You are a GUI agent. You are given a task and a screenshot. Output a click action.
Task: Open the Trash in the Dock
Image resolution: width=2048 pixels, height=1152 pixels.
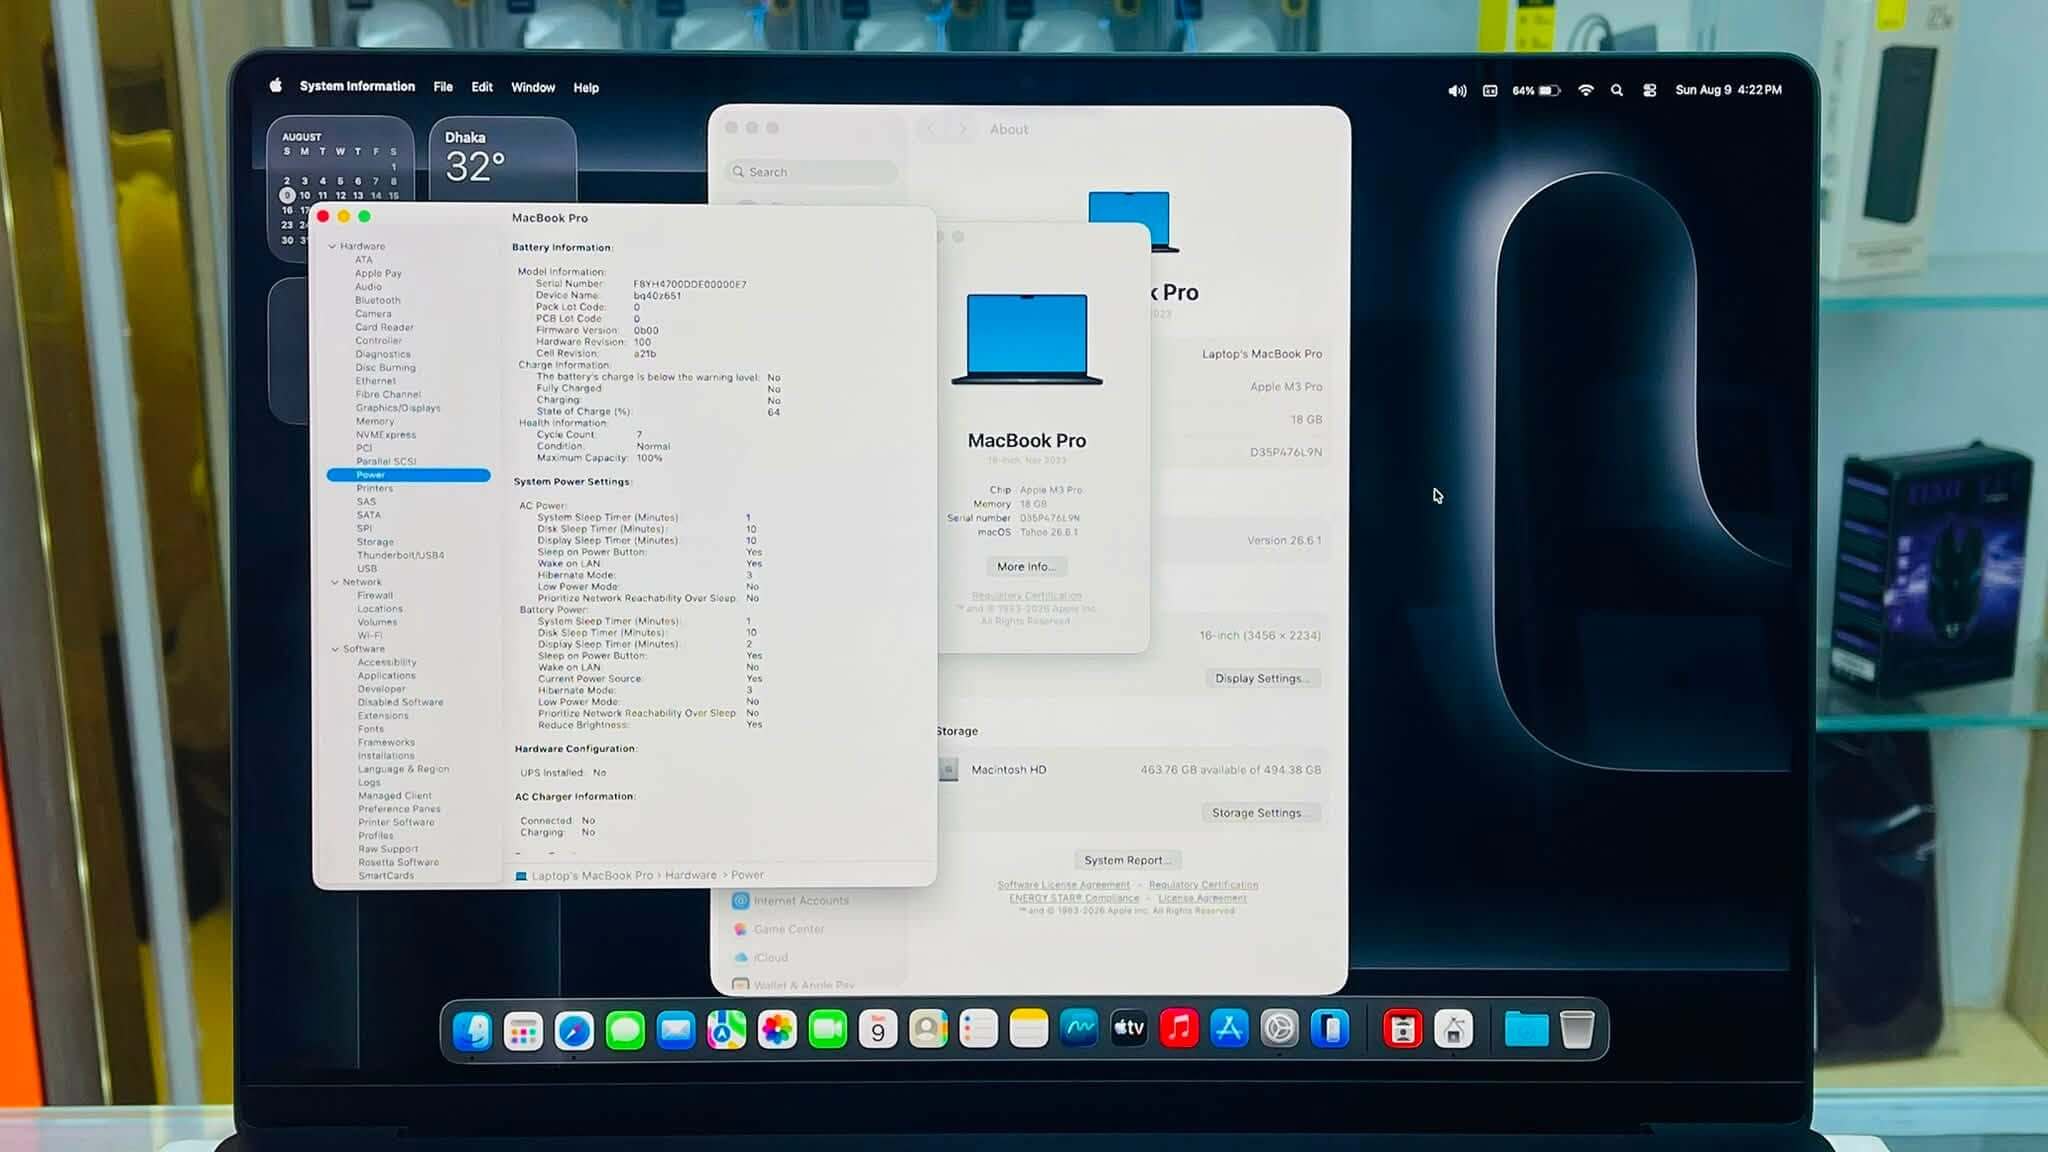1577,1030
